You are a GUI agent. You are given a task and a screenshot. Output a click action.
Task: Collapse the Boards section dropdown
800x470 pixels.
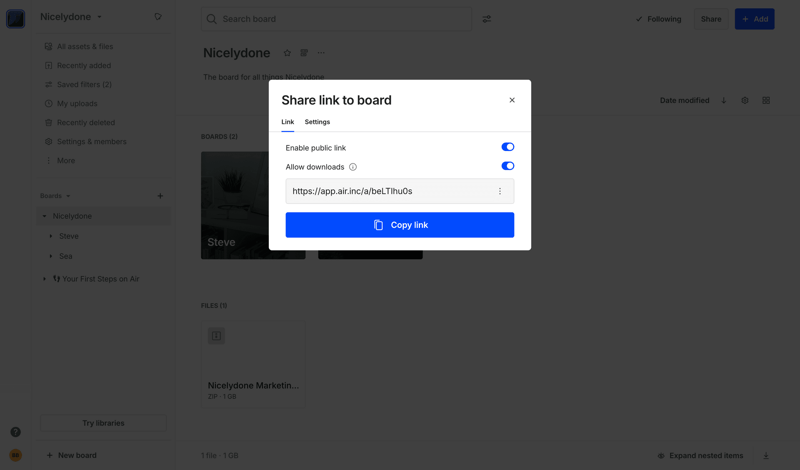pyautogui.click(x=55, y=196)
